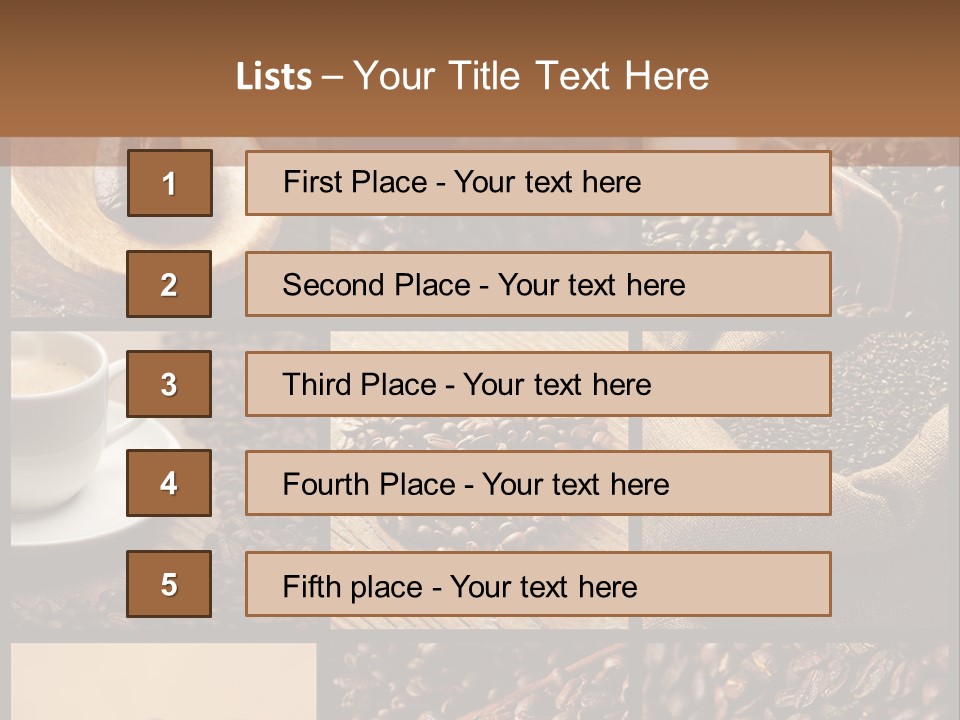Image resolution: width=960 pixels, height=720 pixels.
Task: Click the Third Place text box
Action: pyautogui.click(x=538, y=384)
